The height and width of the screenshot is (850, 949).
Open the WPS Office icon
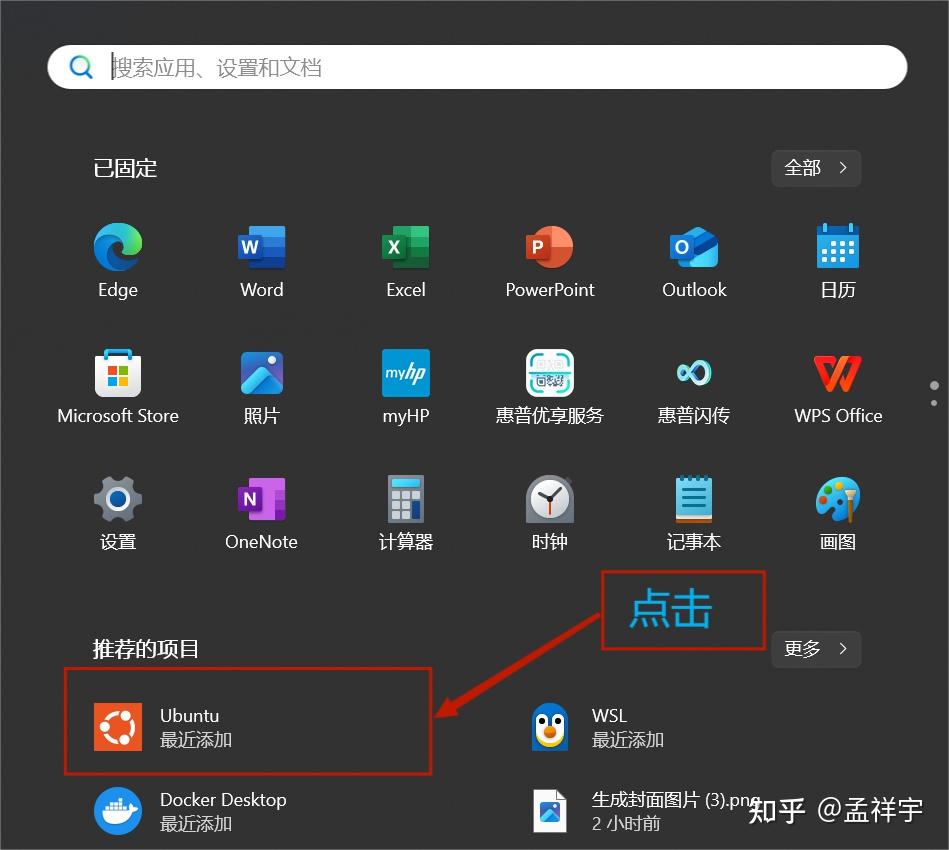pyautogui.click(x=838, y=373)
